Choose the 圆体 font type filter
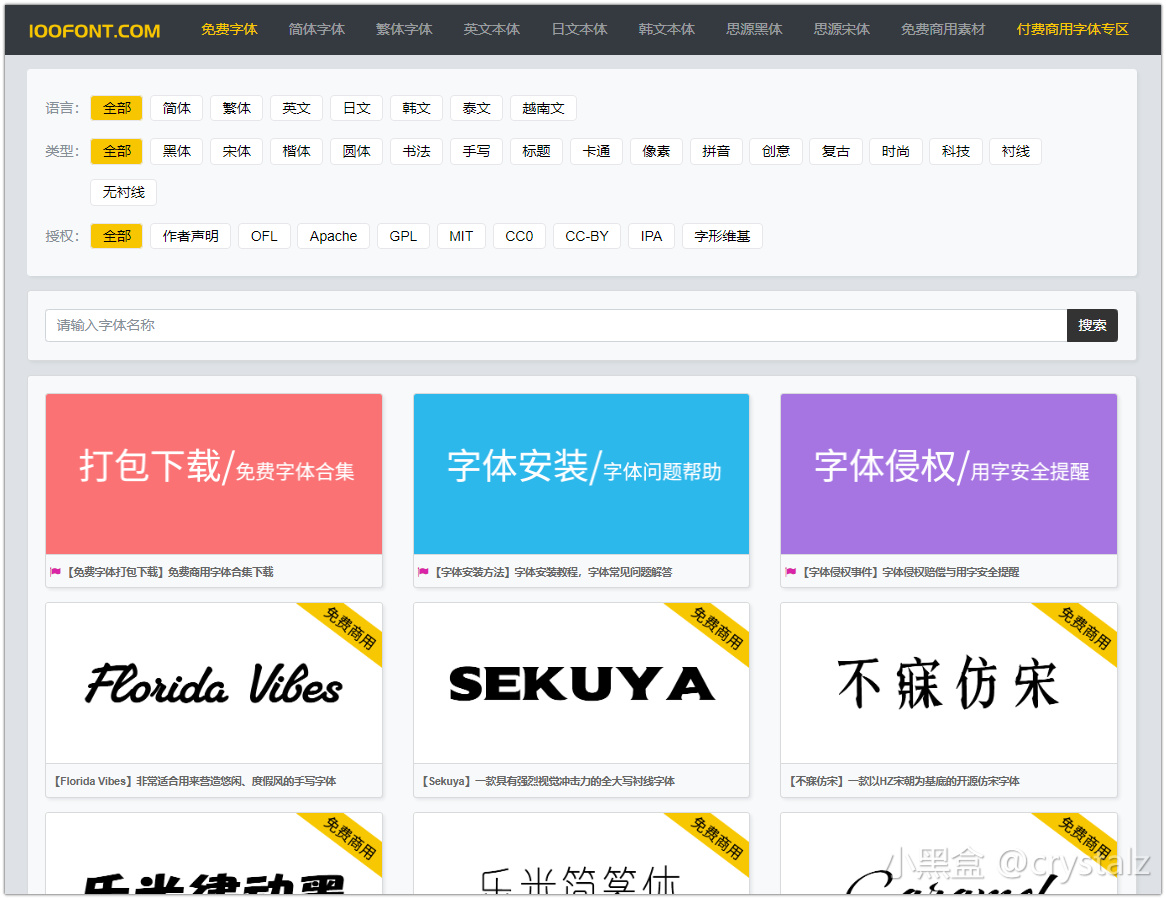The height and width of the screenshot is (899, 1166). 356,151
